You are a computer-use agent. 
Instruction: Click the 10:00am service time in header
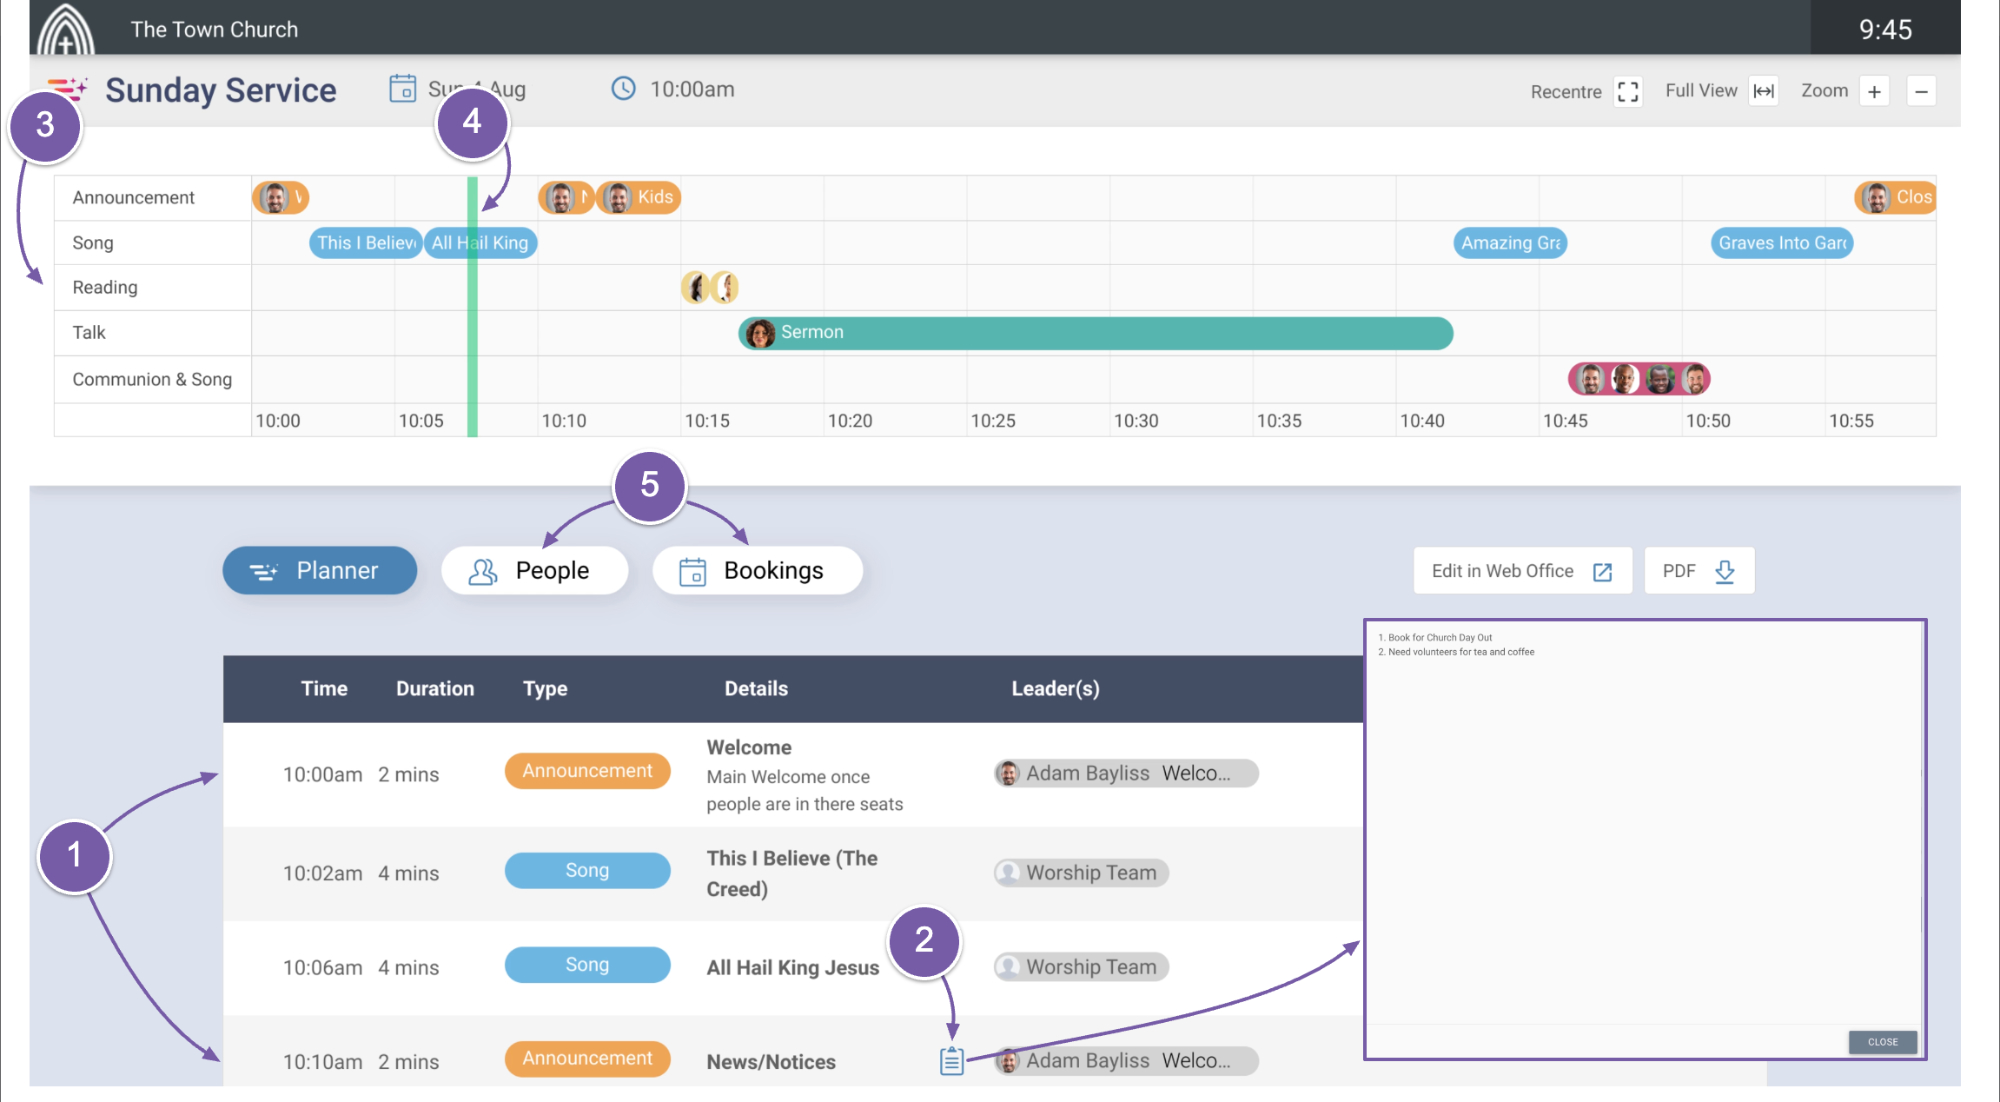[x=692, y=89]
